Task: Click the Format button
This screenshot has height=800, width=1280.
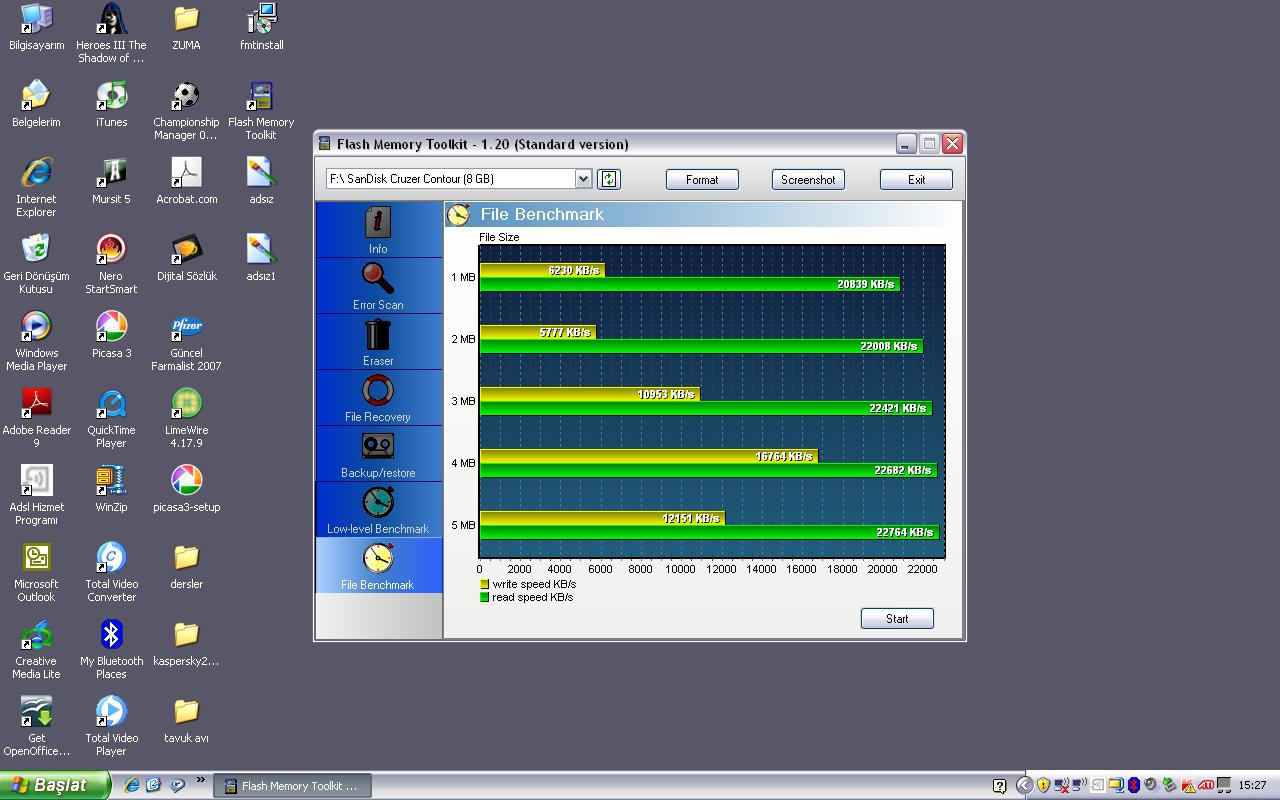Action: click(702, 180)
